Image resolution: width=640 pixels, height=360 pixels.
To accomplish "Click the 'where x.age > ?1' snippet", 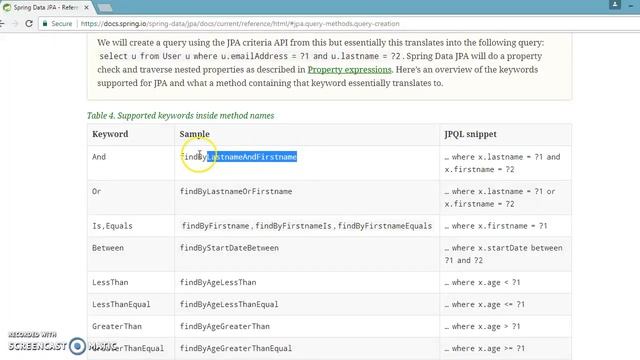I will (x=482, y=326).
